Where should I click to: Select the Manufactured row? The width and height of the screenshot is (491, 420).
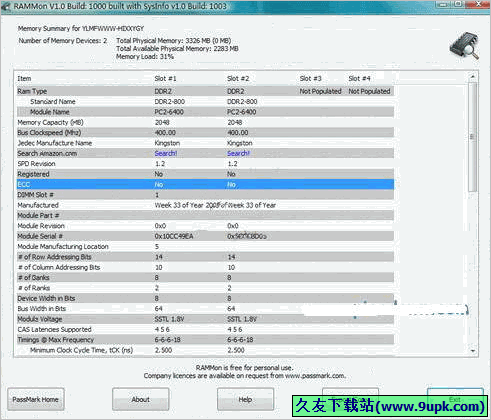[x=205, y=205]
